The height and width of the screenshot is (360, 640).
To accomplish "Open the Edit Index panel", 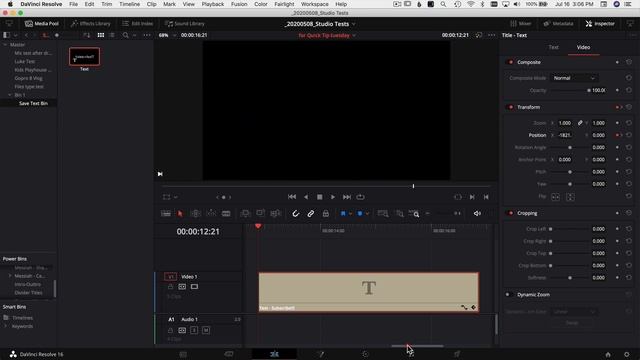I will coord(138,24).
